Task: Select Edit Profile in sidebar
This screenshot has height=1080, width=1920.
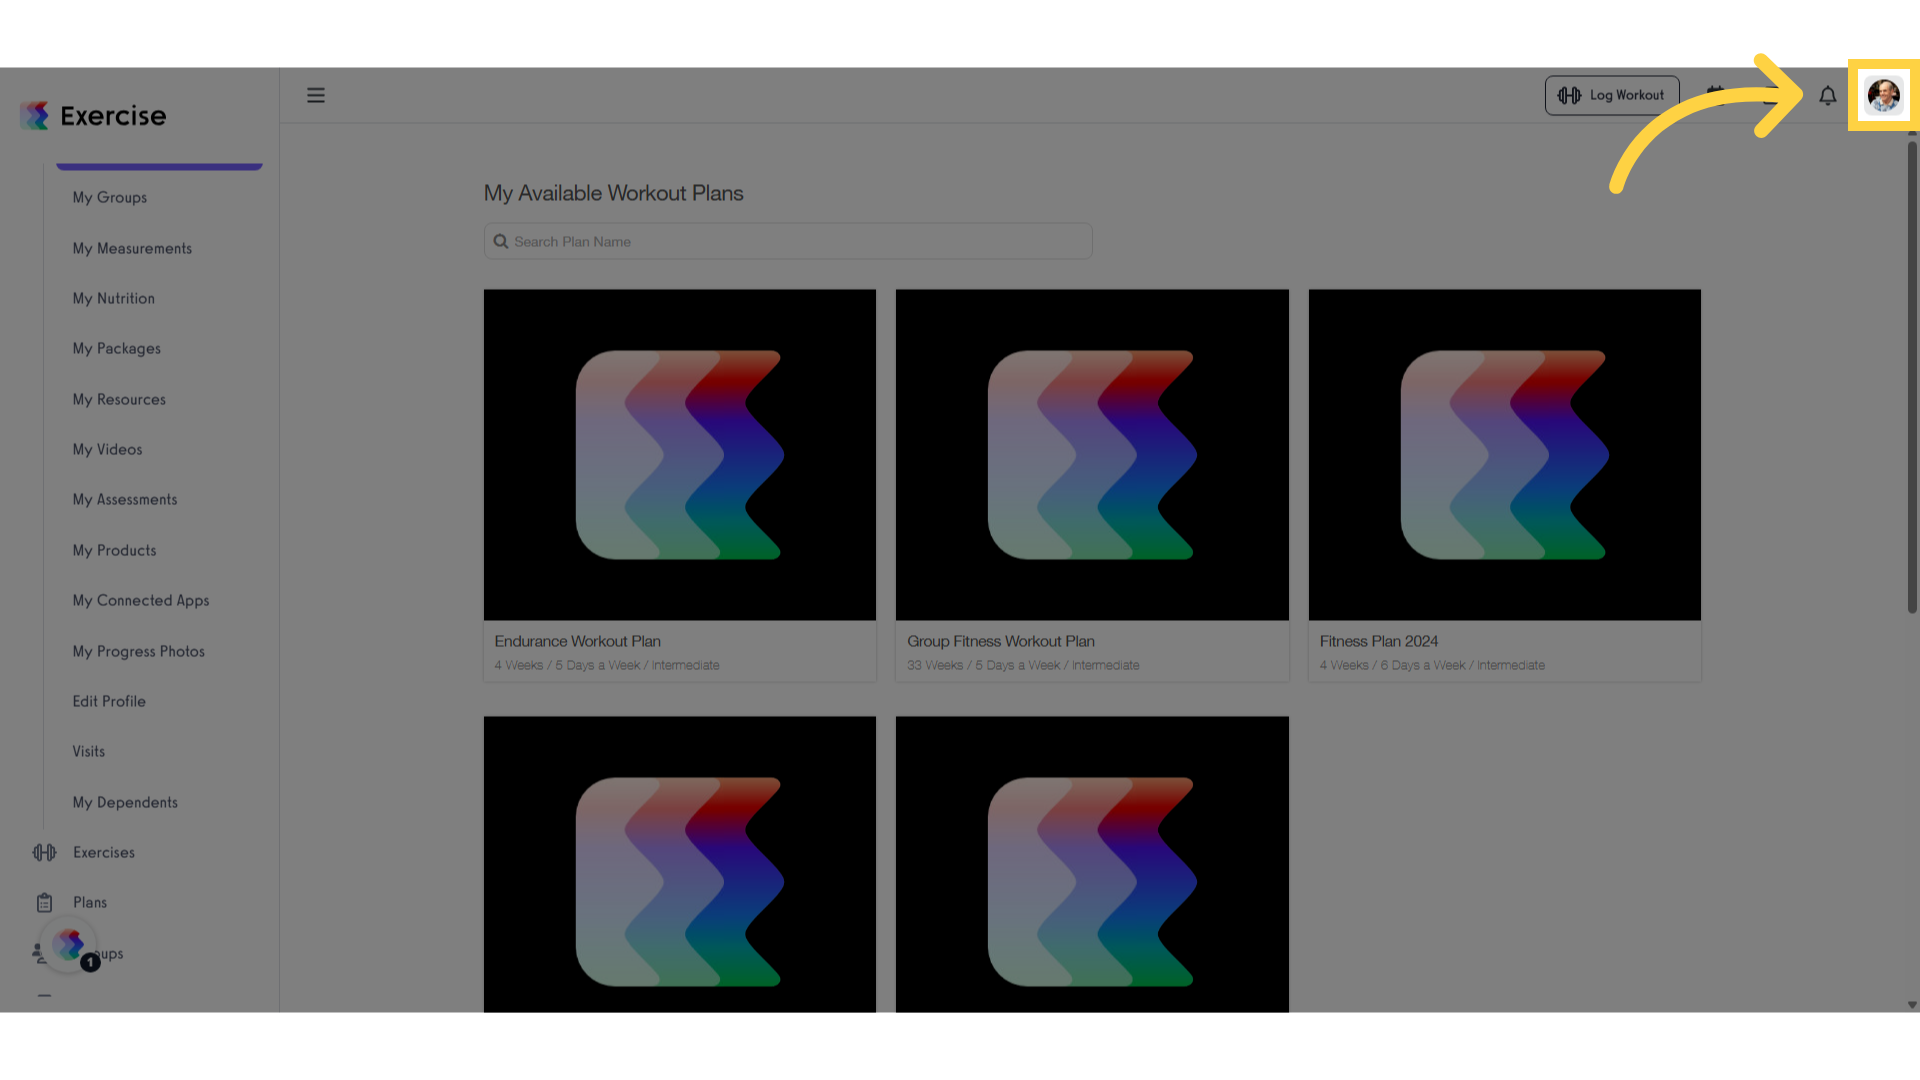Action: (x=109, y=701)
